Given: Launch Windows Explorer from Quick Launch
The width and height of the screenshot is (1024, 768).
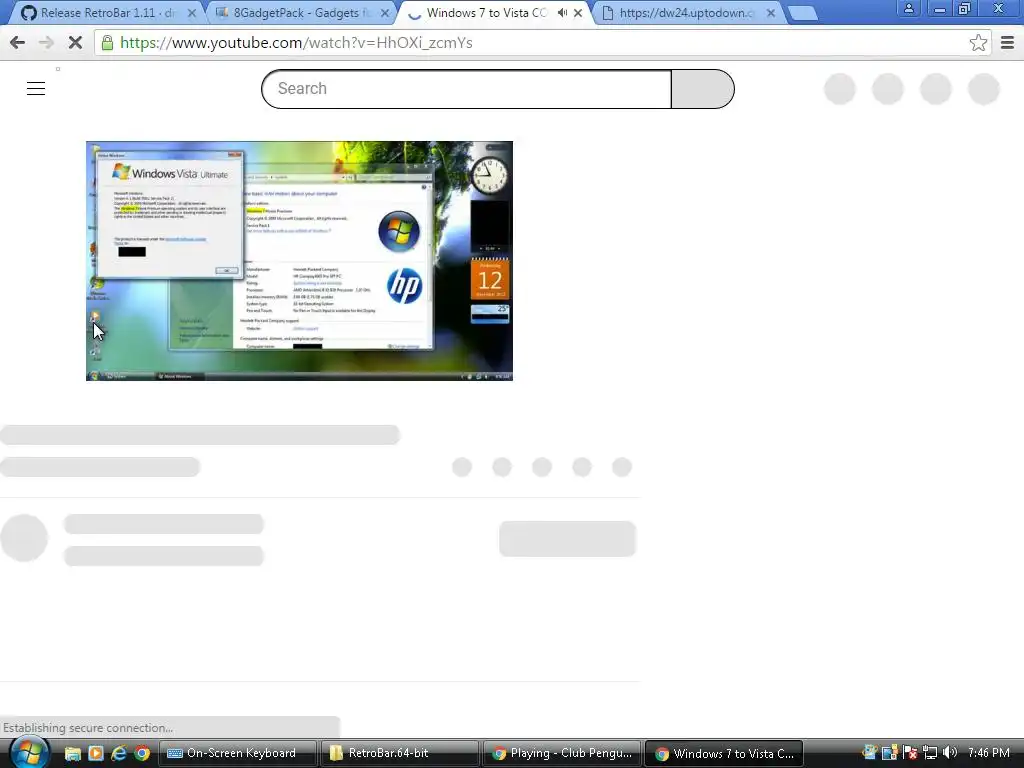Looking at the screenshot, I should [x=72, y=754].
